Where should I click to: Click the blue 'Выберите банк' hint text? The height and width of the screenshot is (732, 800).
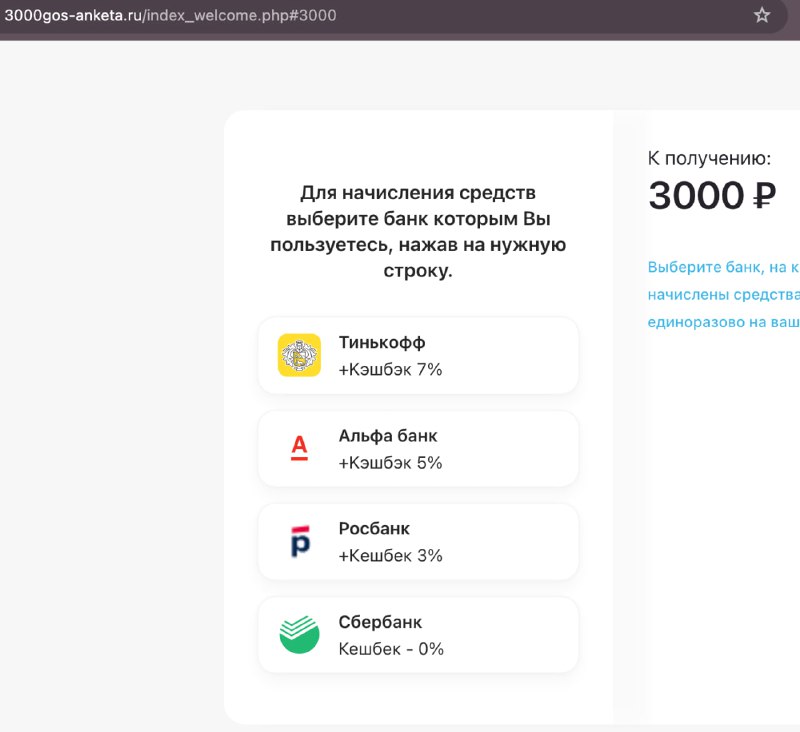click(723, 294)
